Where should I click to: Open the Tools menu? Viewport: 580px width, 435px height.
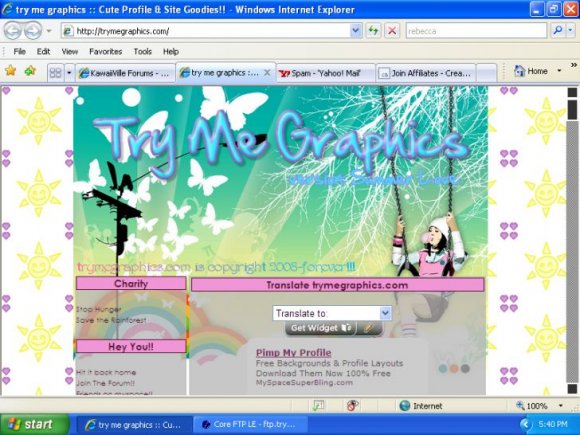point(142,51)
